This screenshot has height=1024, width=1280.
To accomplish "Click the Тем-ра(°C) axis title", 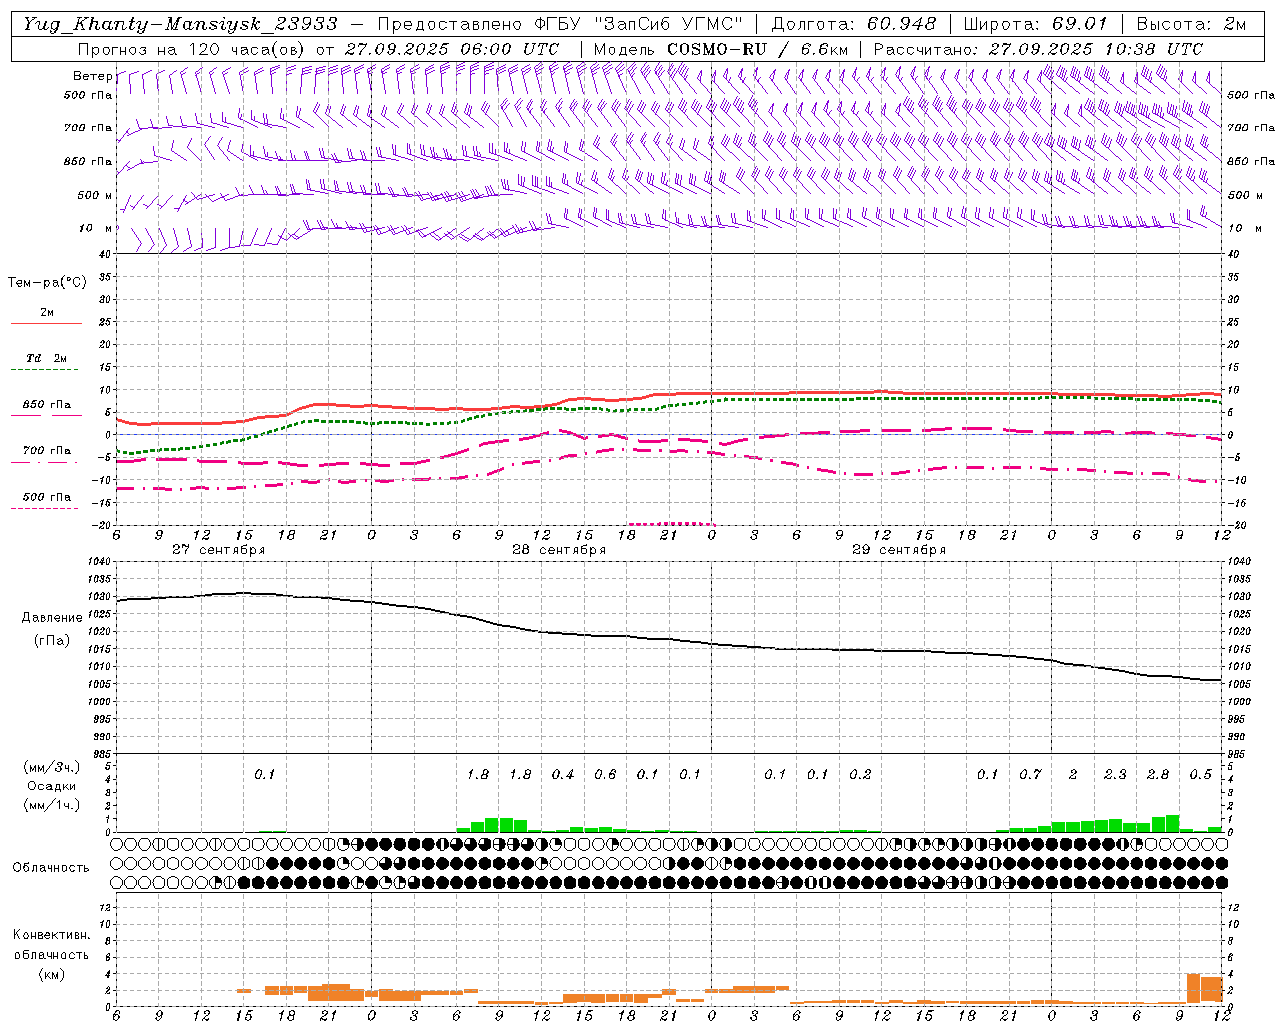I will click(x=47, y=283).
